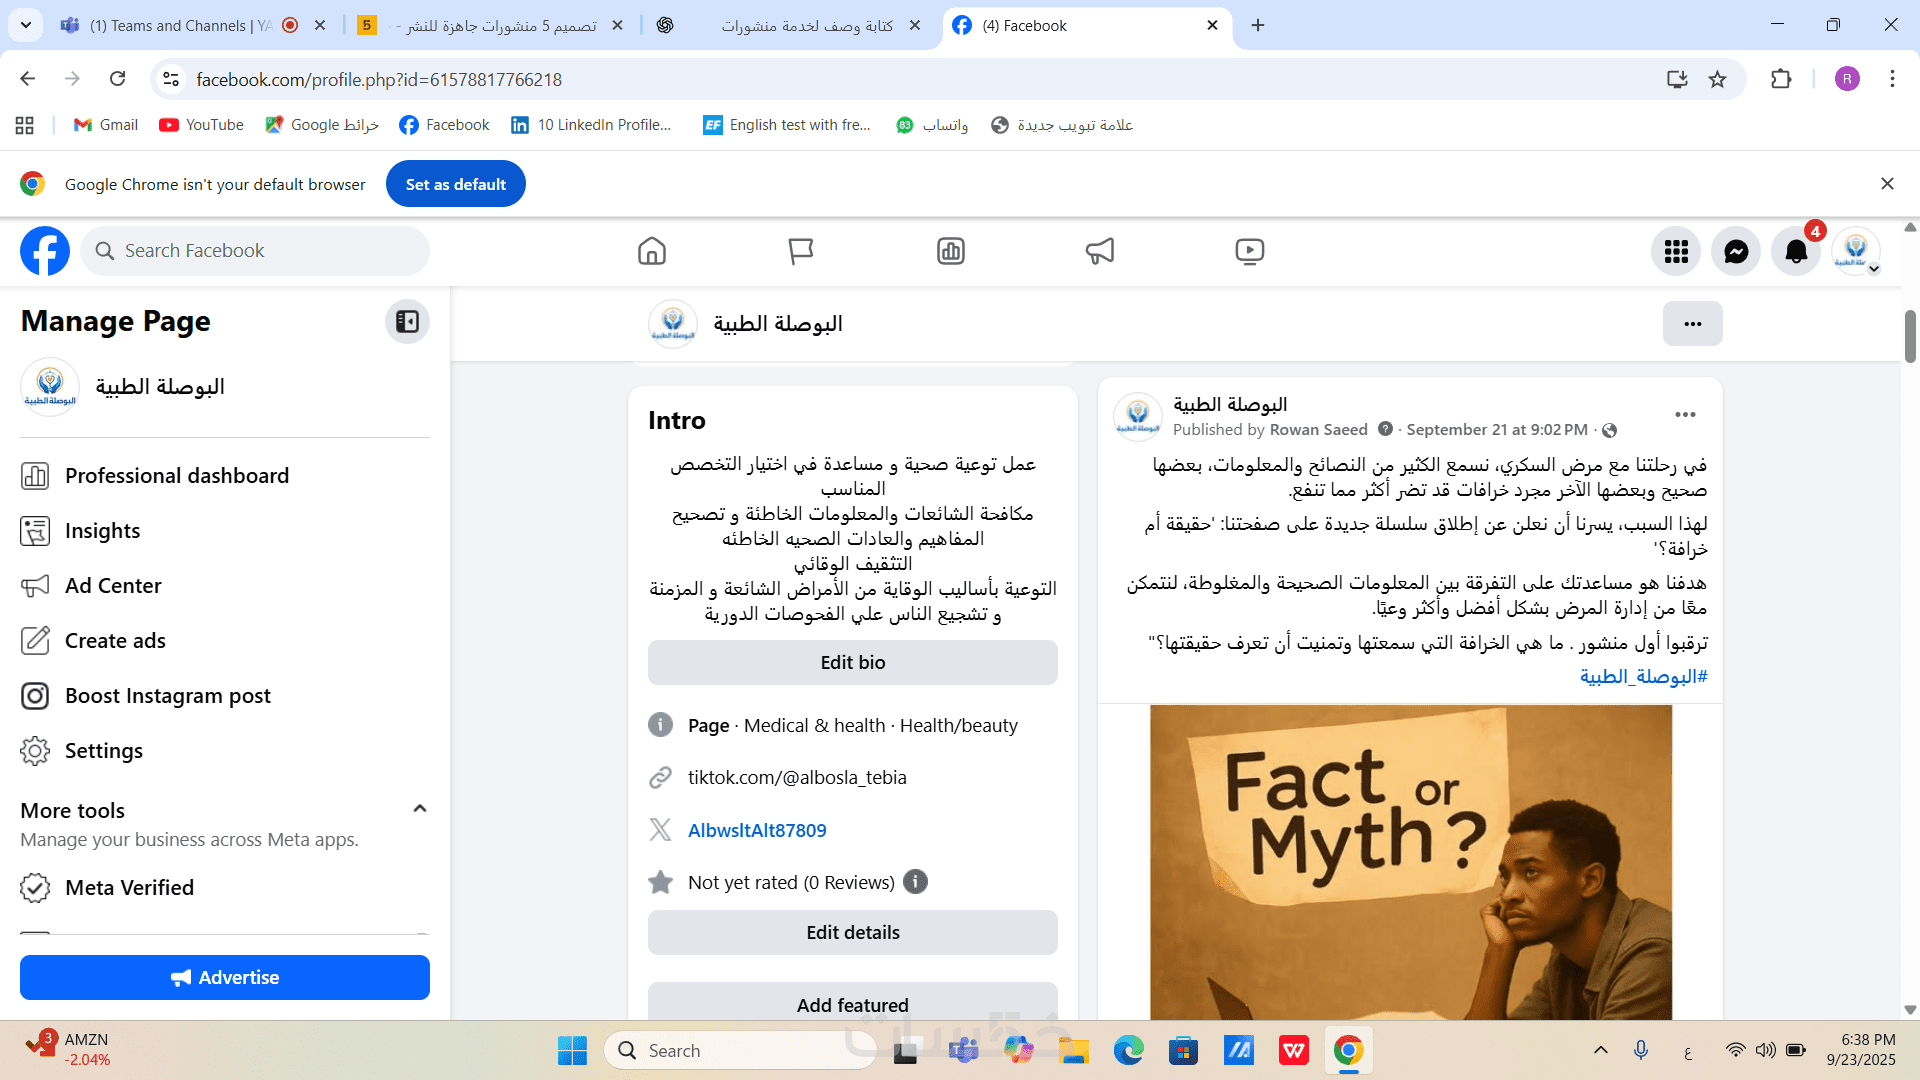This screenshot has width=1920, height=1080.
Task: Open AlbwsltAlt87809 X profile link
Action: coord(757,830)
